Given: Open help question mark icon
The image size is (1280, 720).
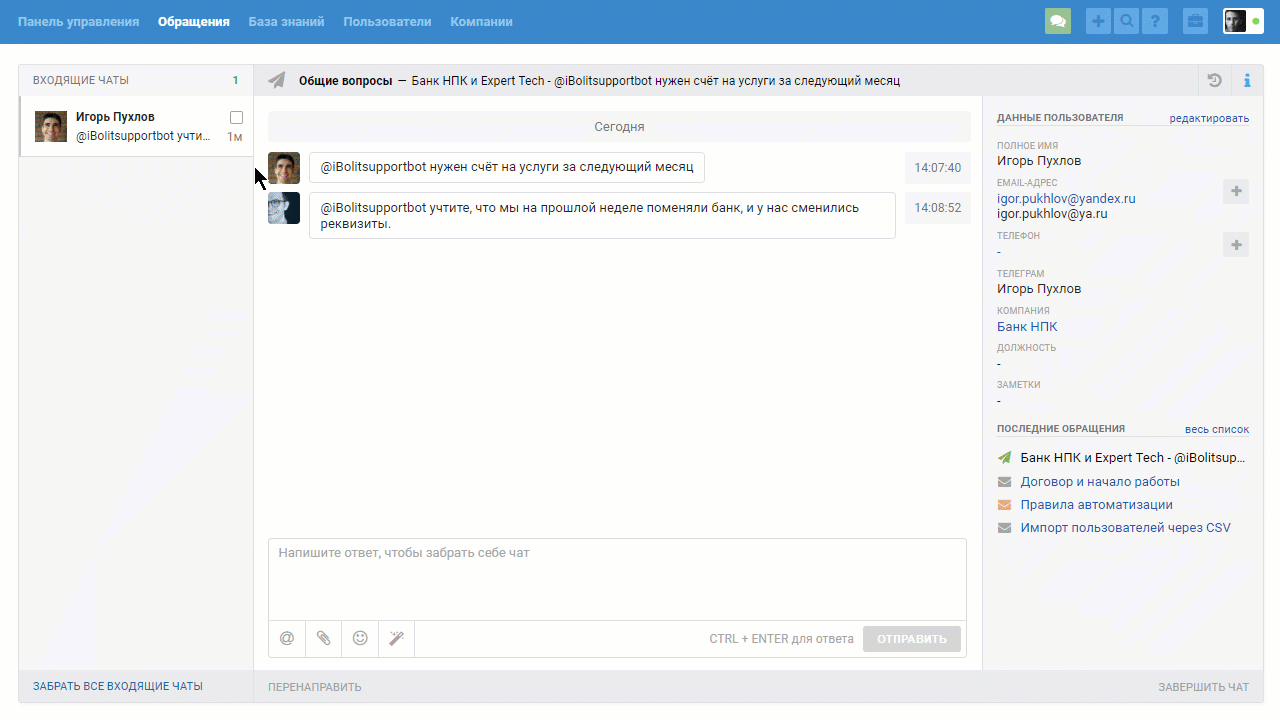Looking at the screenshot, I should (x=1155, y=21).
